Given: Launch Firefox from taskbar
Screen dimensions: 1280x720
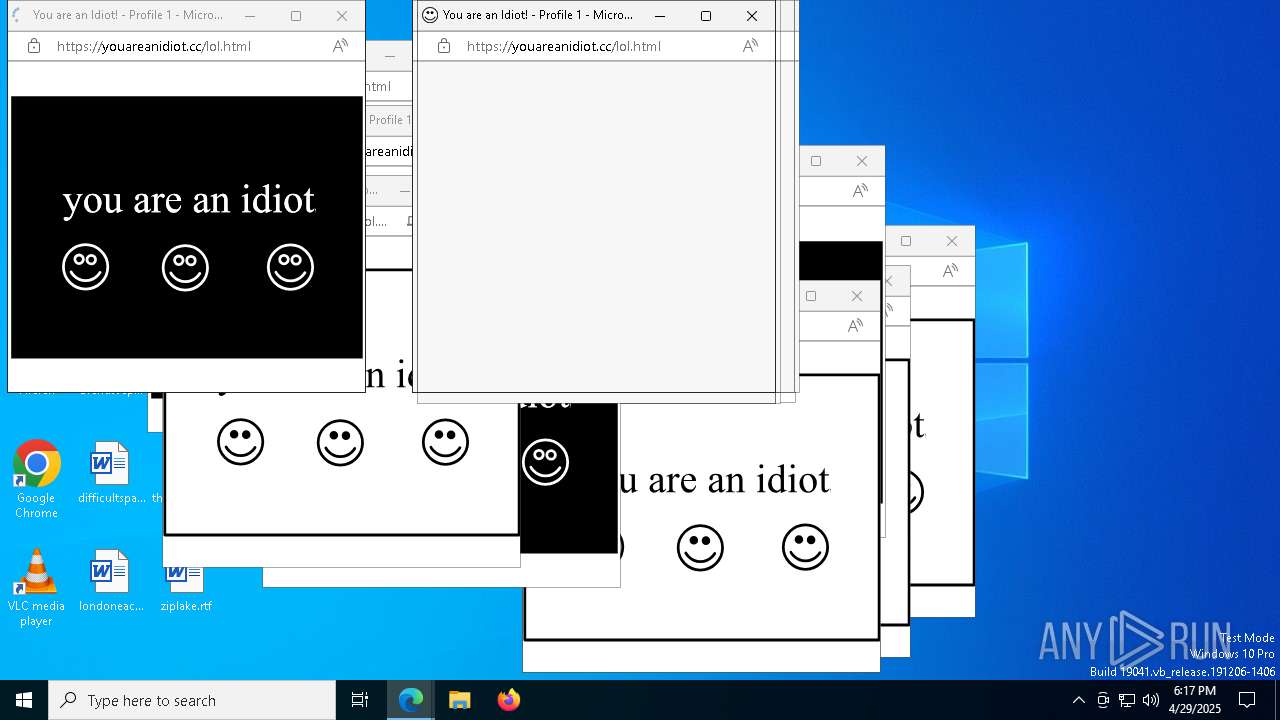Looking at the screenshot, I should coord(509,700).
